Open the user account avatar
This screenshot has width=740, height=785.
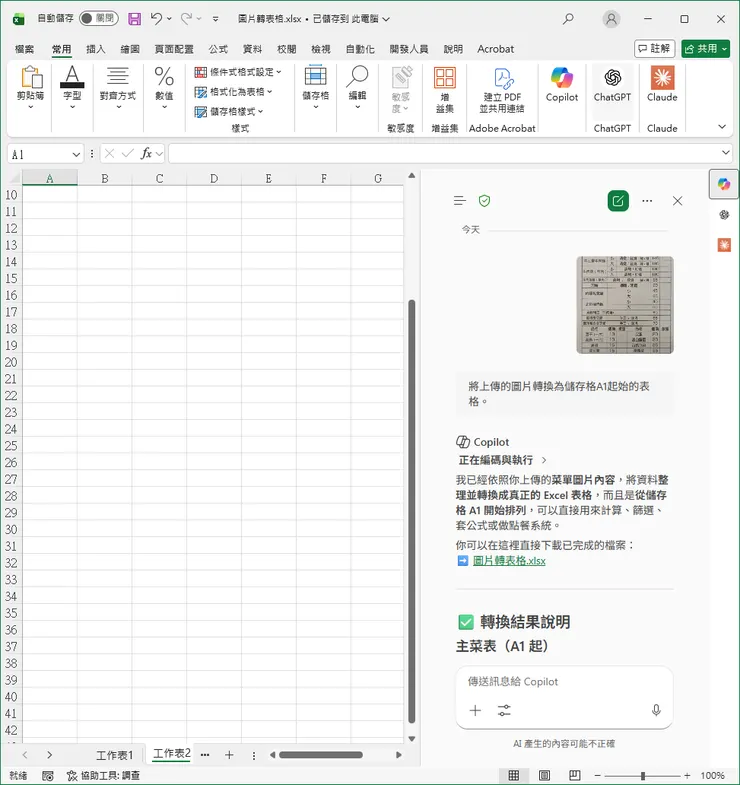coord(611,19)
